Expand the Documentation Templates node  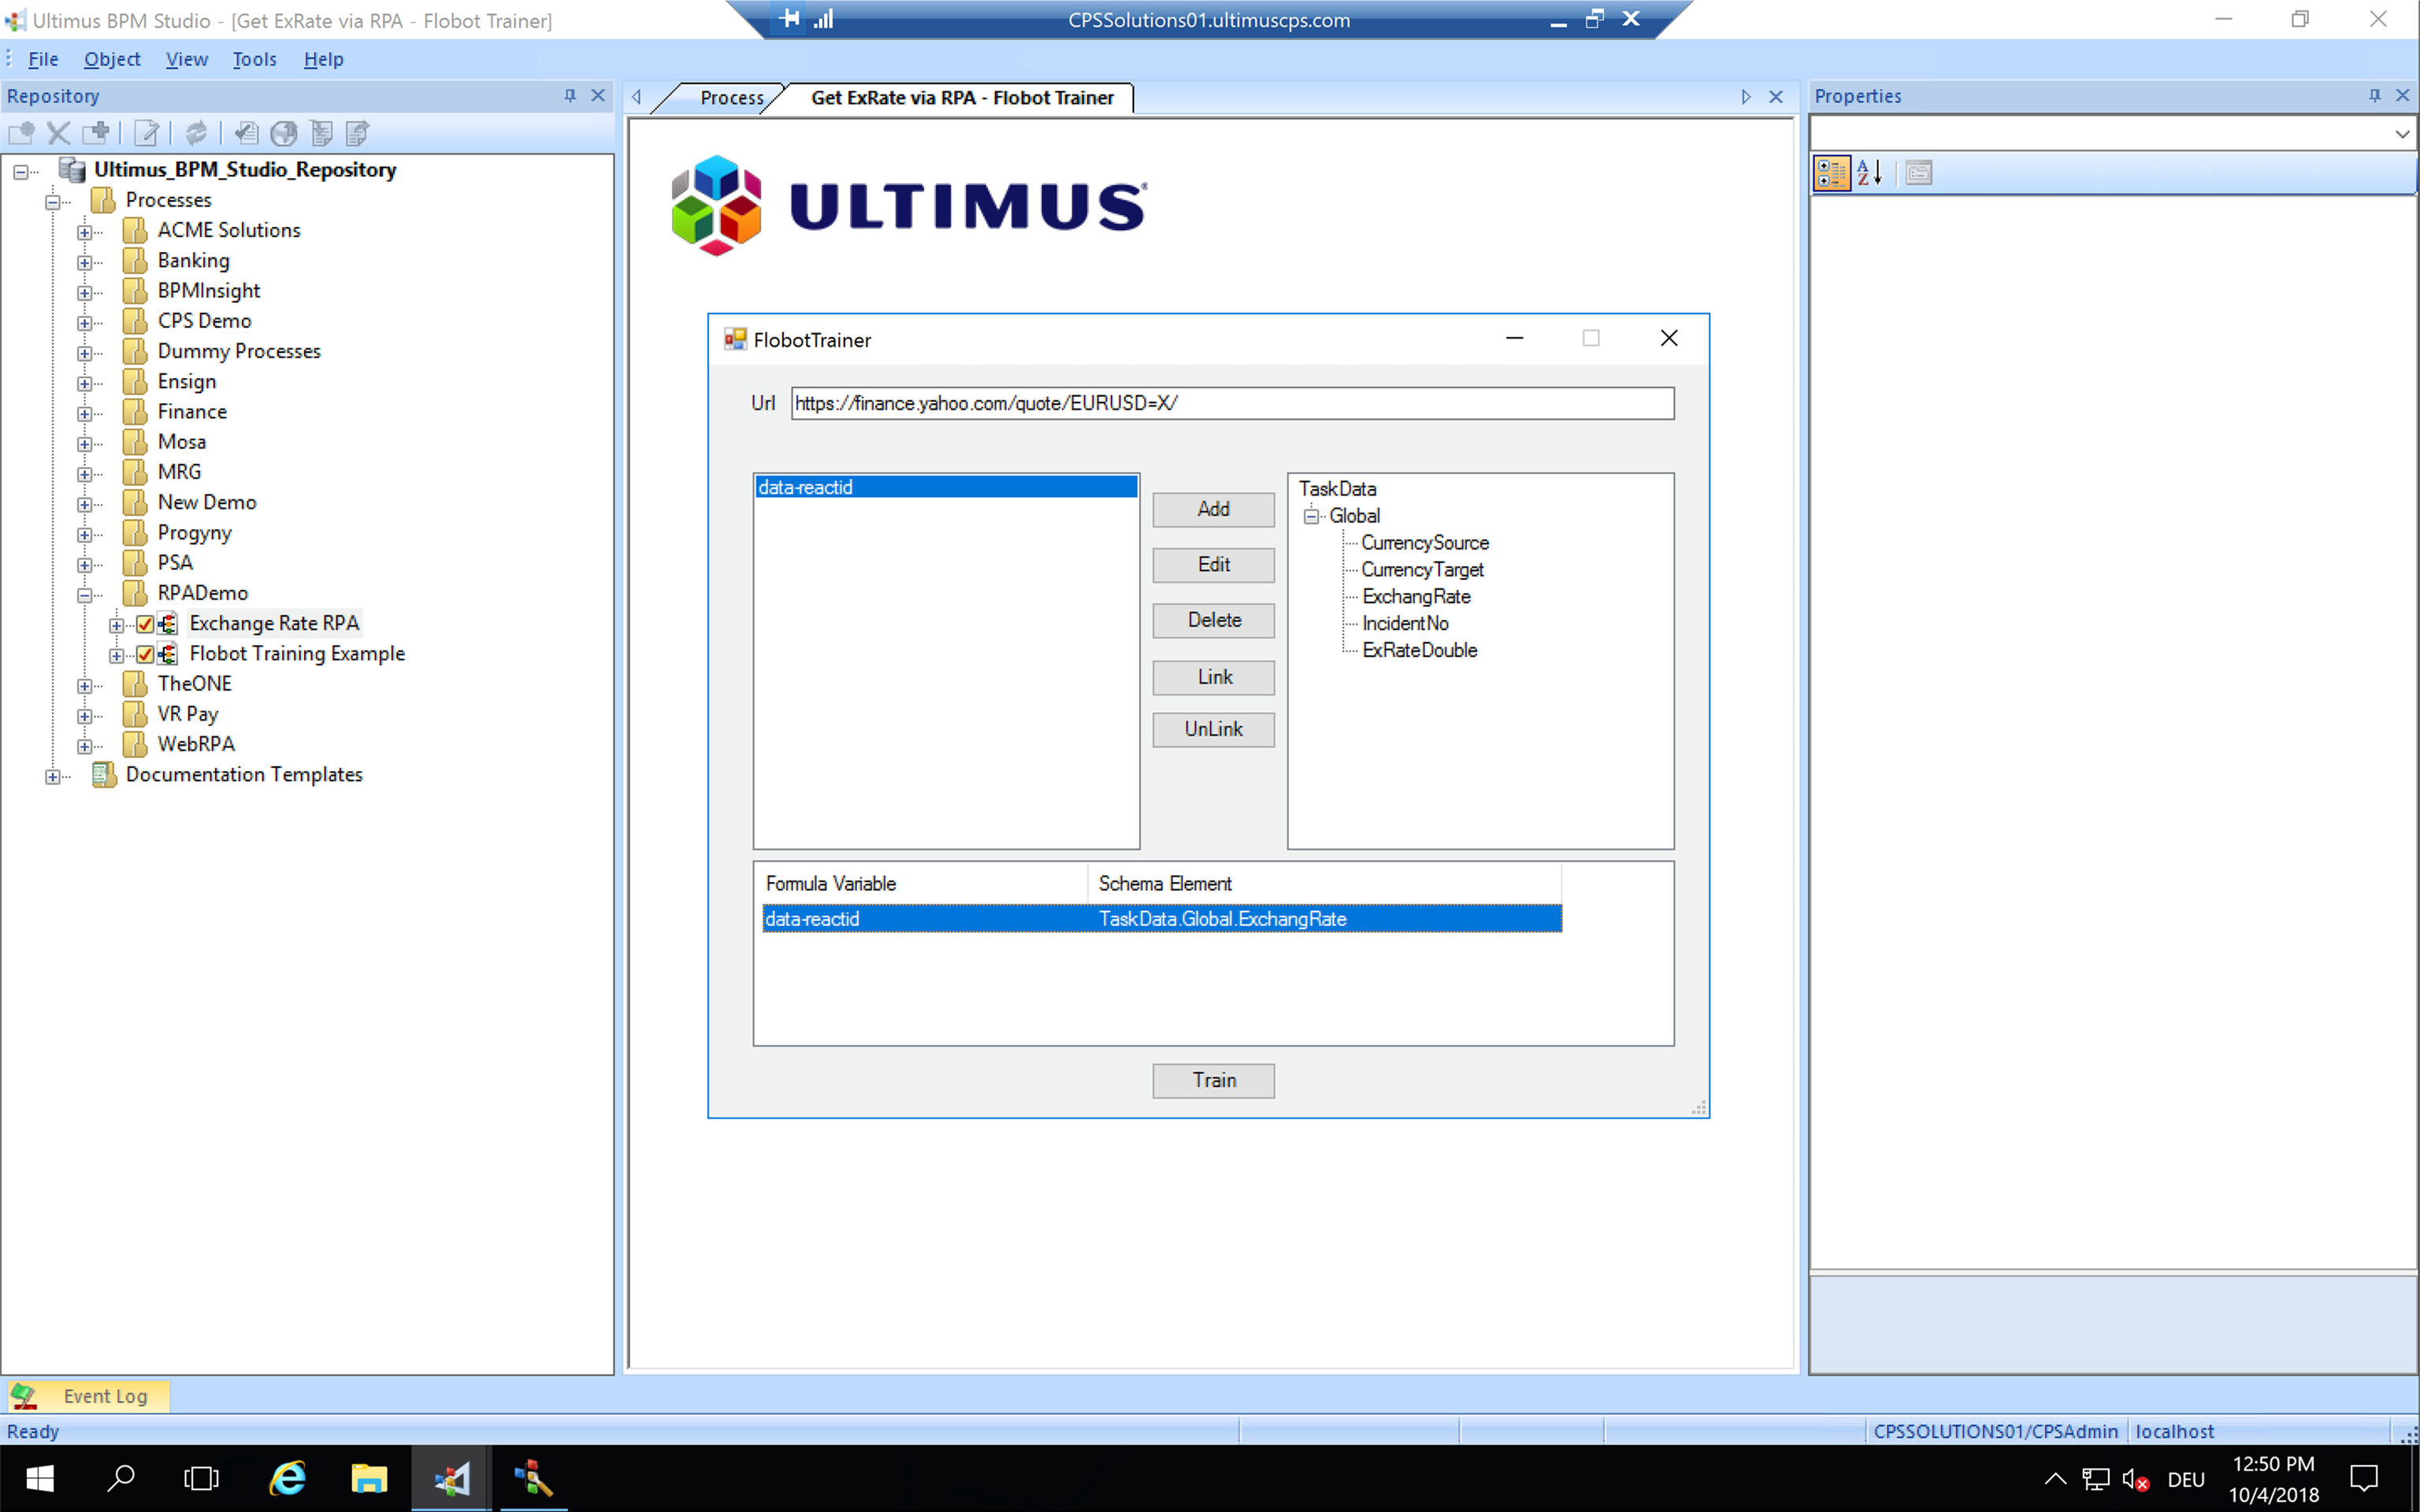(53, 776)
